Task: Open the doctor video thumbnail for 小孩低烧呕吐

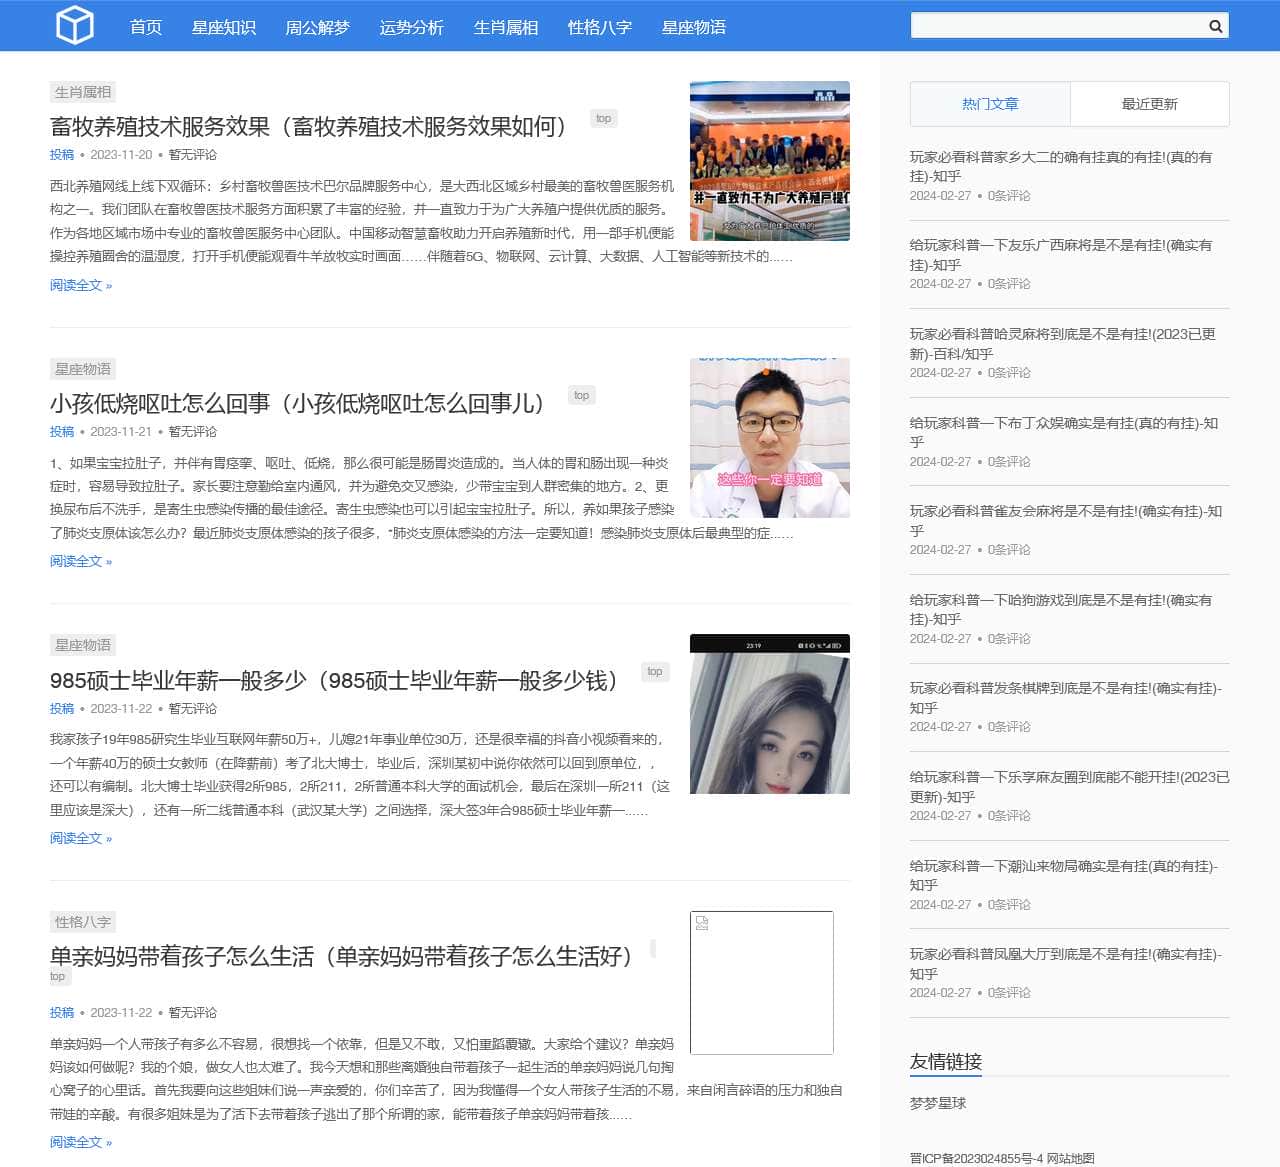Action: click(x=769, y=438)
